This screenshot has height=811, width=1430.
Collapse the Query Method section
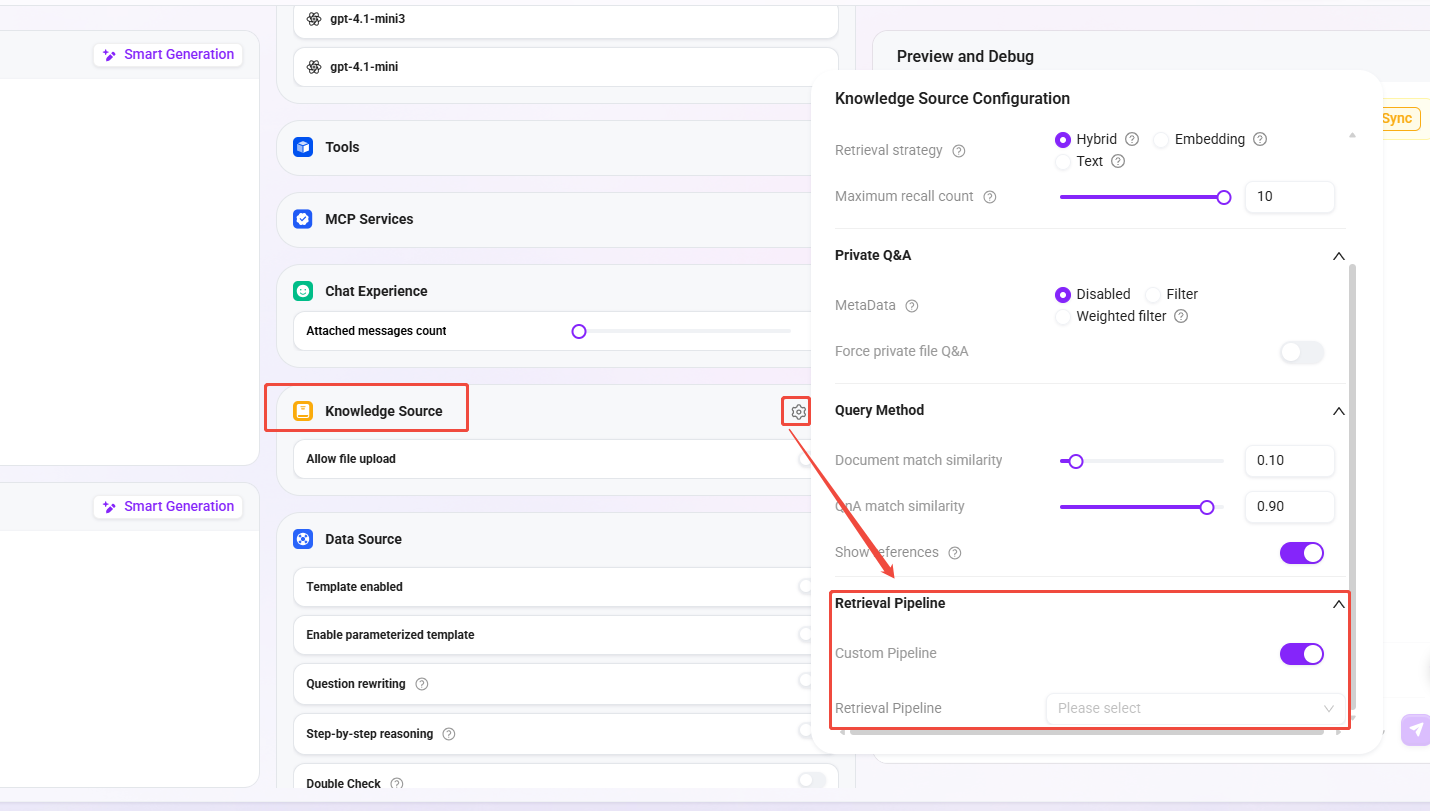pos(1339,411)
